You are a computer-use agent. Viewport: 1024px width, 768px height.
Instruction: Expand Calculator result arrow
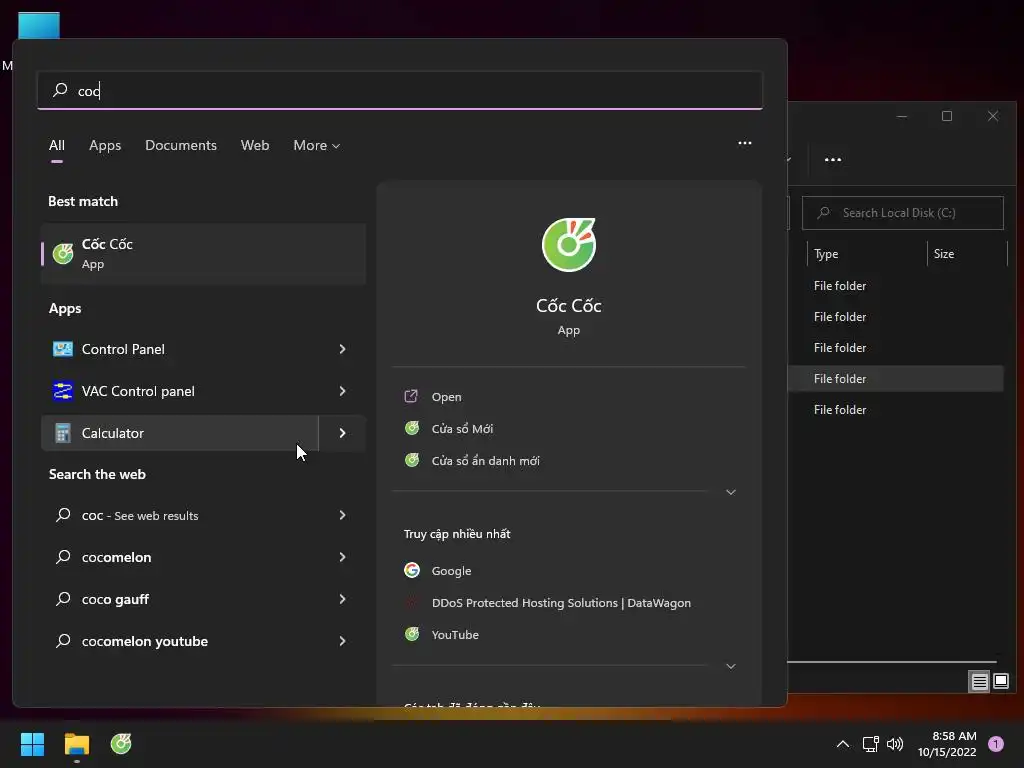[x=342, y=433]
